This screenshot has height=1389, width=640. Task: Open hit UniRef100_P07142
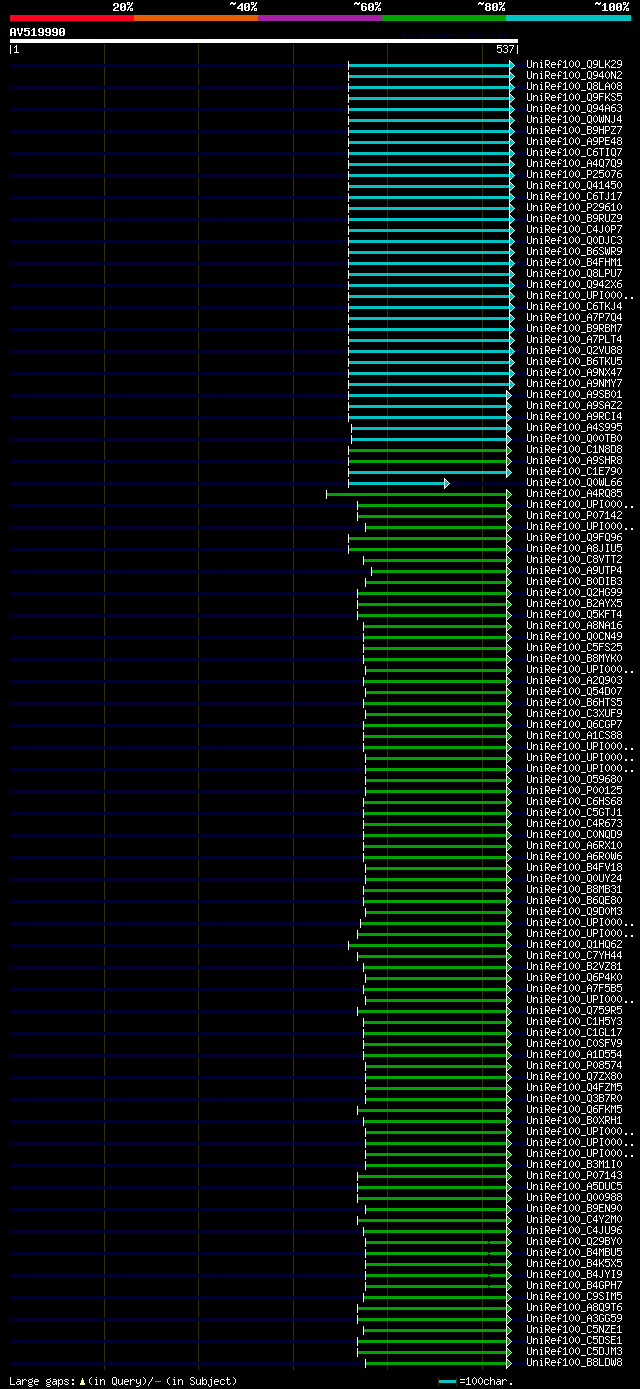pos(574,515)
